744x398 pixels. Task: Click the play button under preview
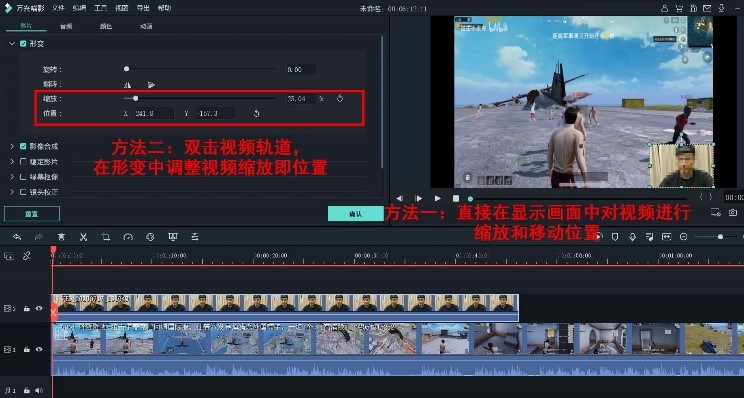[x=437, y=198]
